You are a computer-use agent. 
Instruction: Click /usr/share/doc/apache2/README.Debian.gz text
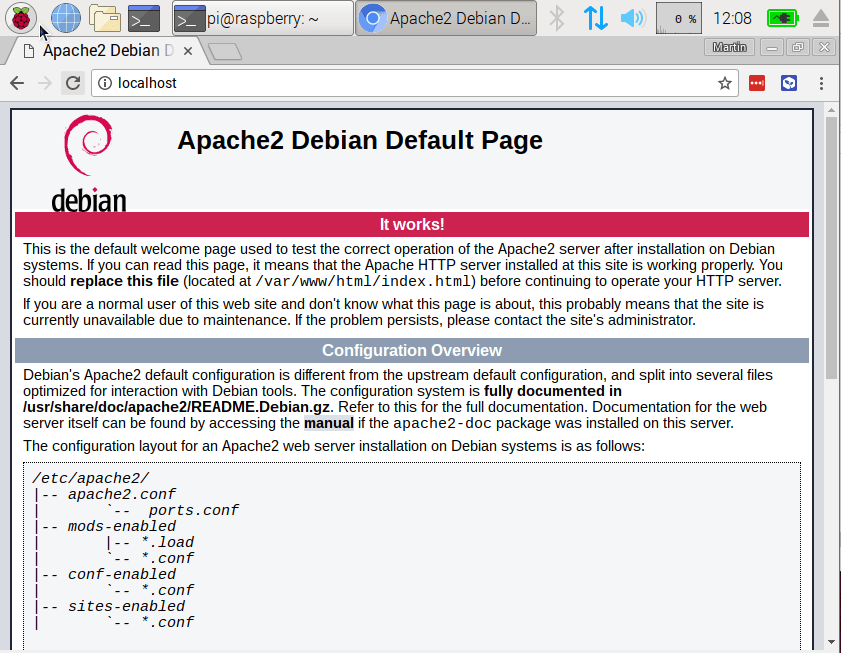[x=176, y=407]
